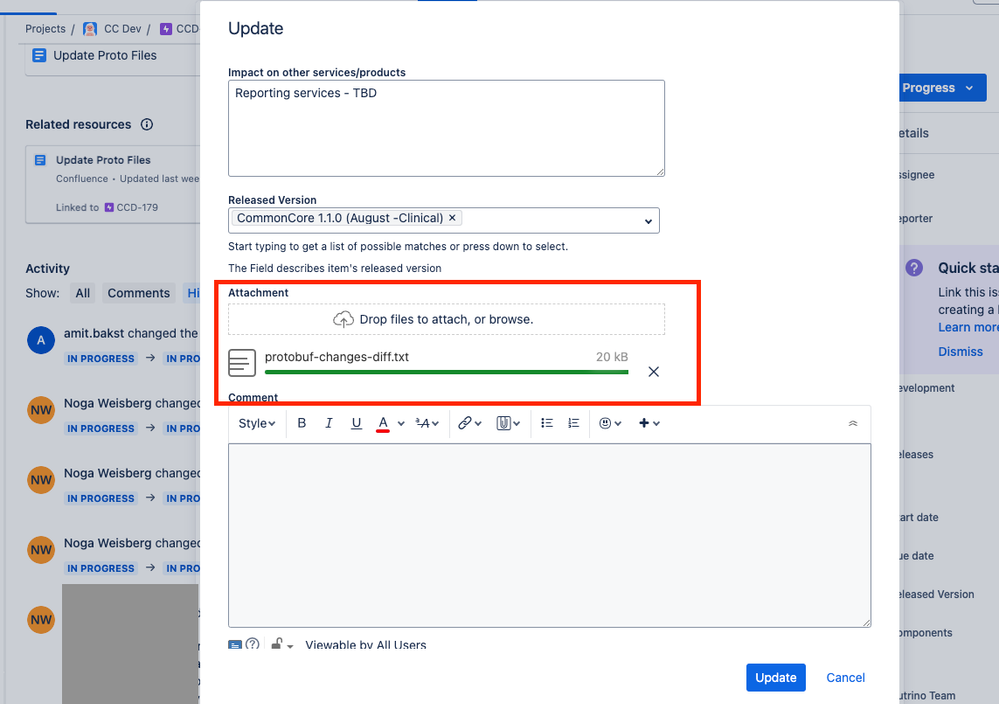Open the plus insert-more dropdown
The image size is (999, 704).
649,423
